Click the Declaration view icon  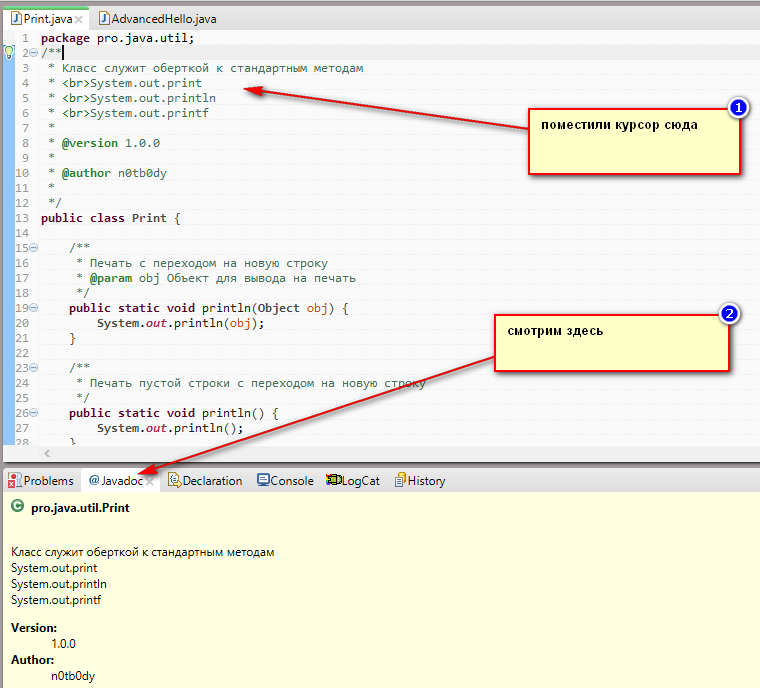[x=174, y=481]
